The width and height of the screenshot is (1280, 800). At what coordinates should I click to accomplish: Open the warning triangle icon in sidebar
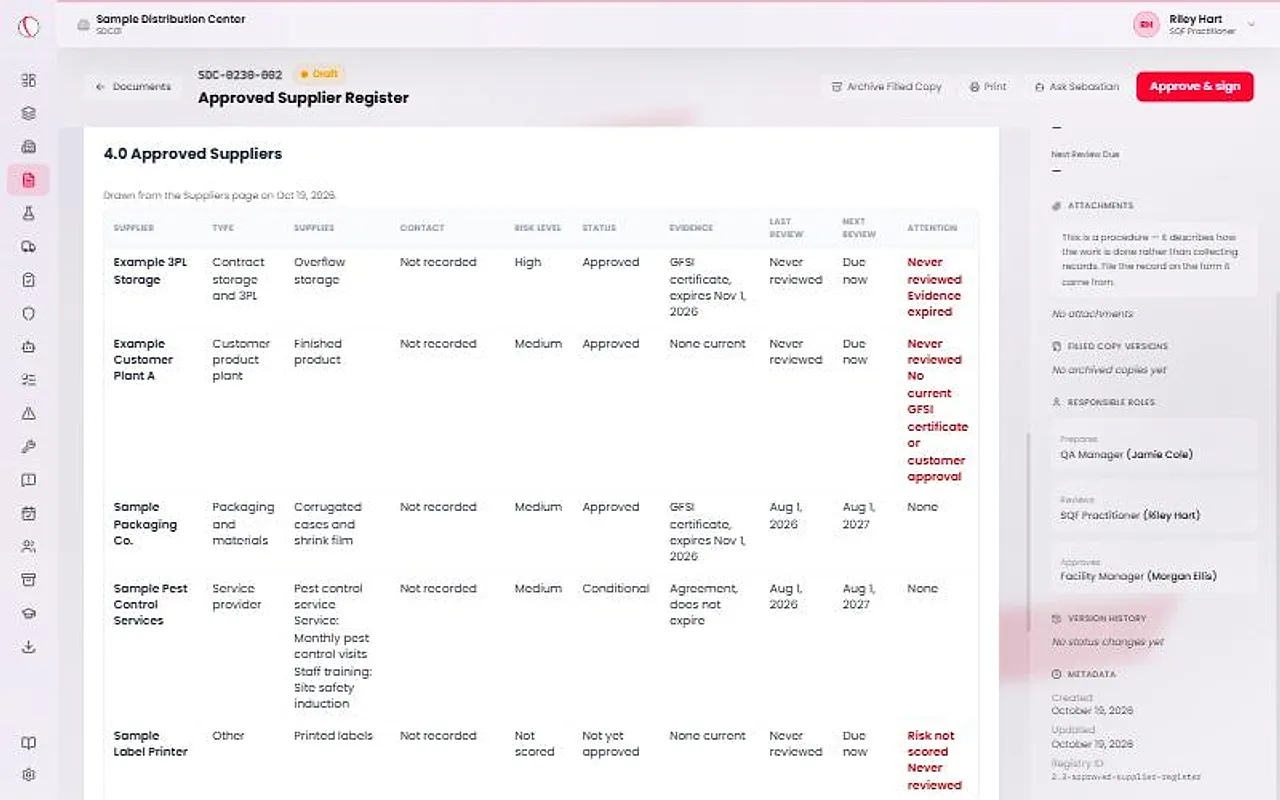(x=28, y=413)
